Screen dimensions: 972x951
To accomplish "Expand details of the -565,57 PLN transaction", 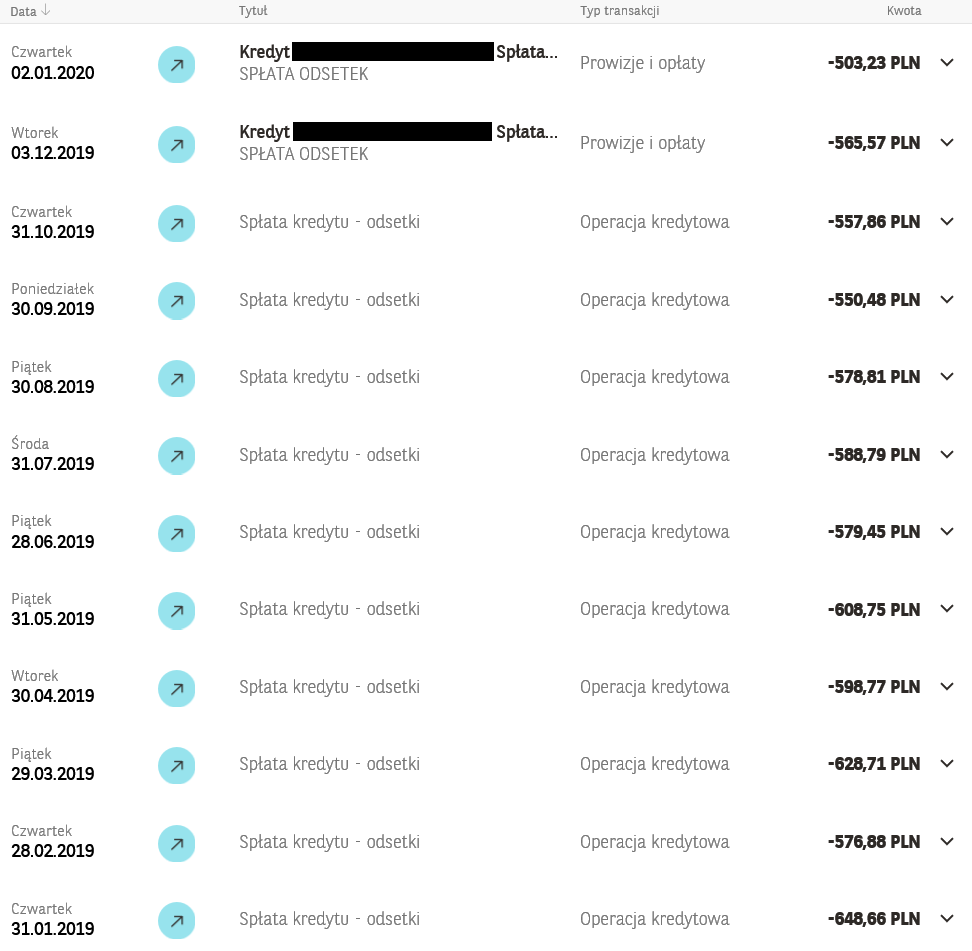I will pyautogui.click(x=947, y=143).
